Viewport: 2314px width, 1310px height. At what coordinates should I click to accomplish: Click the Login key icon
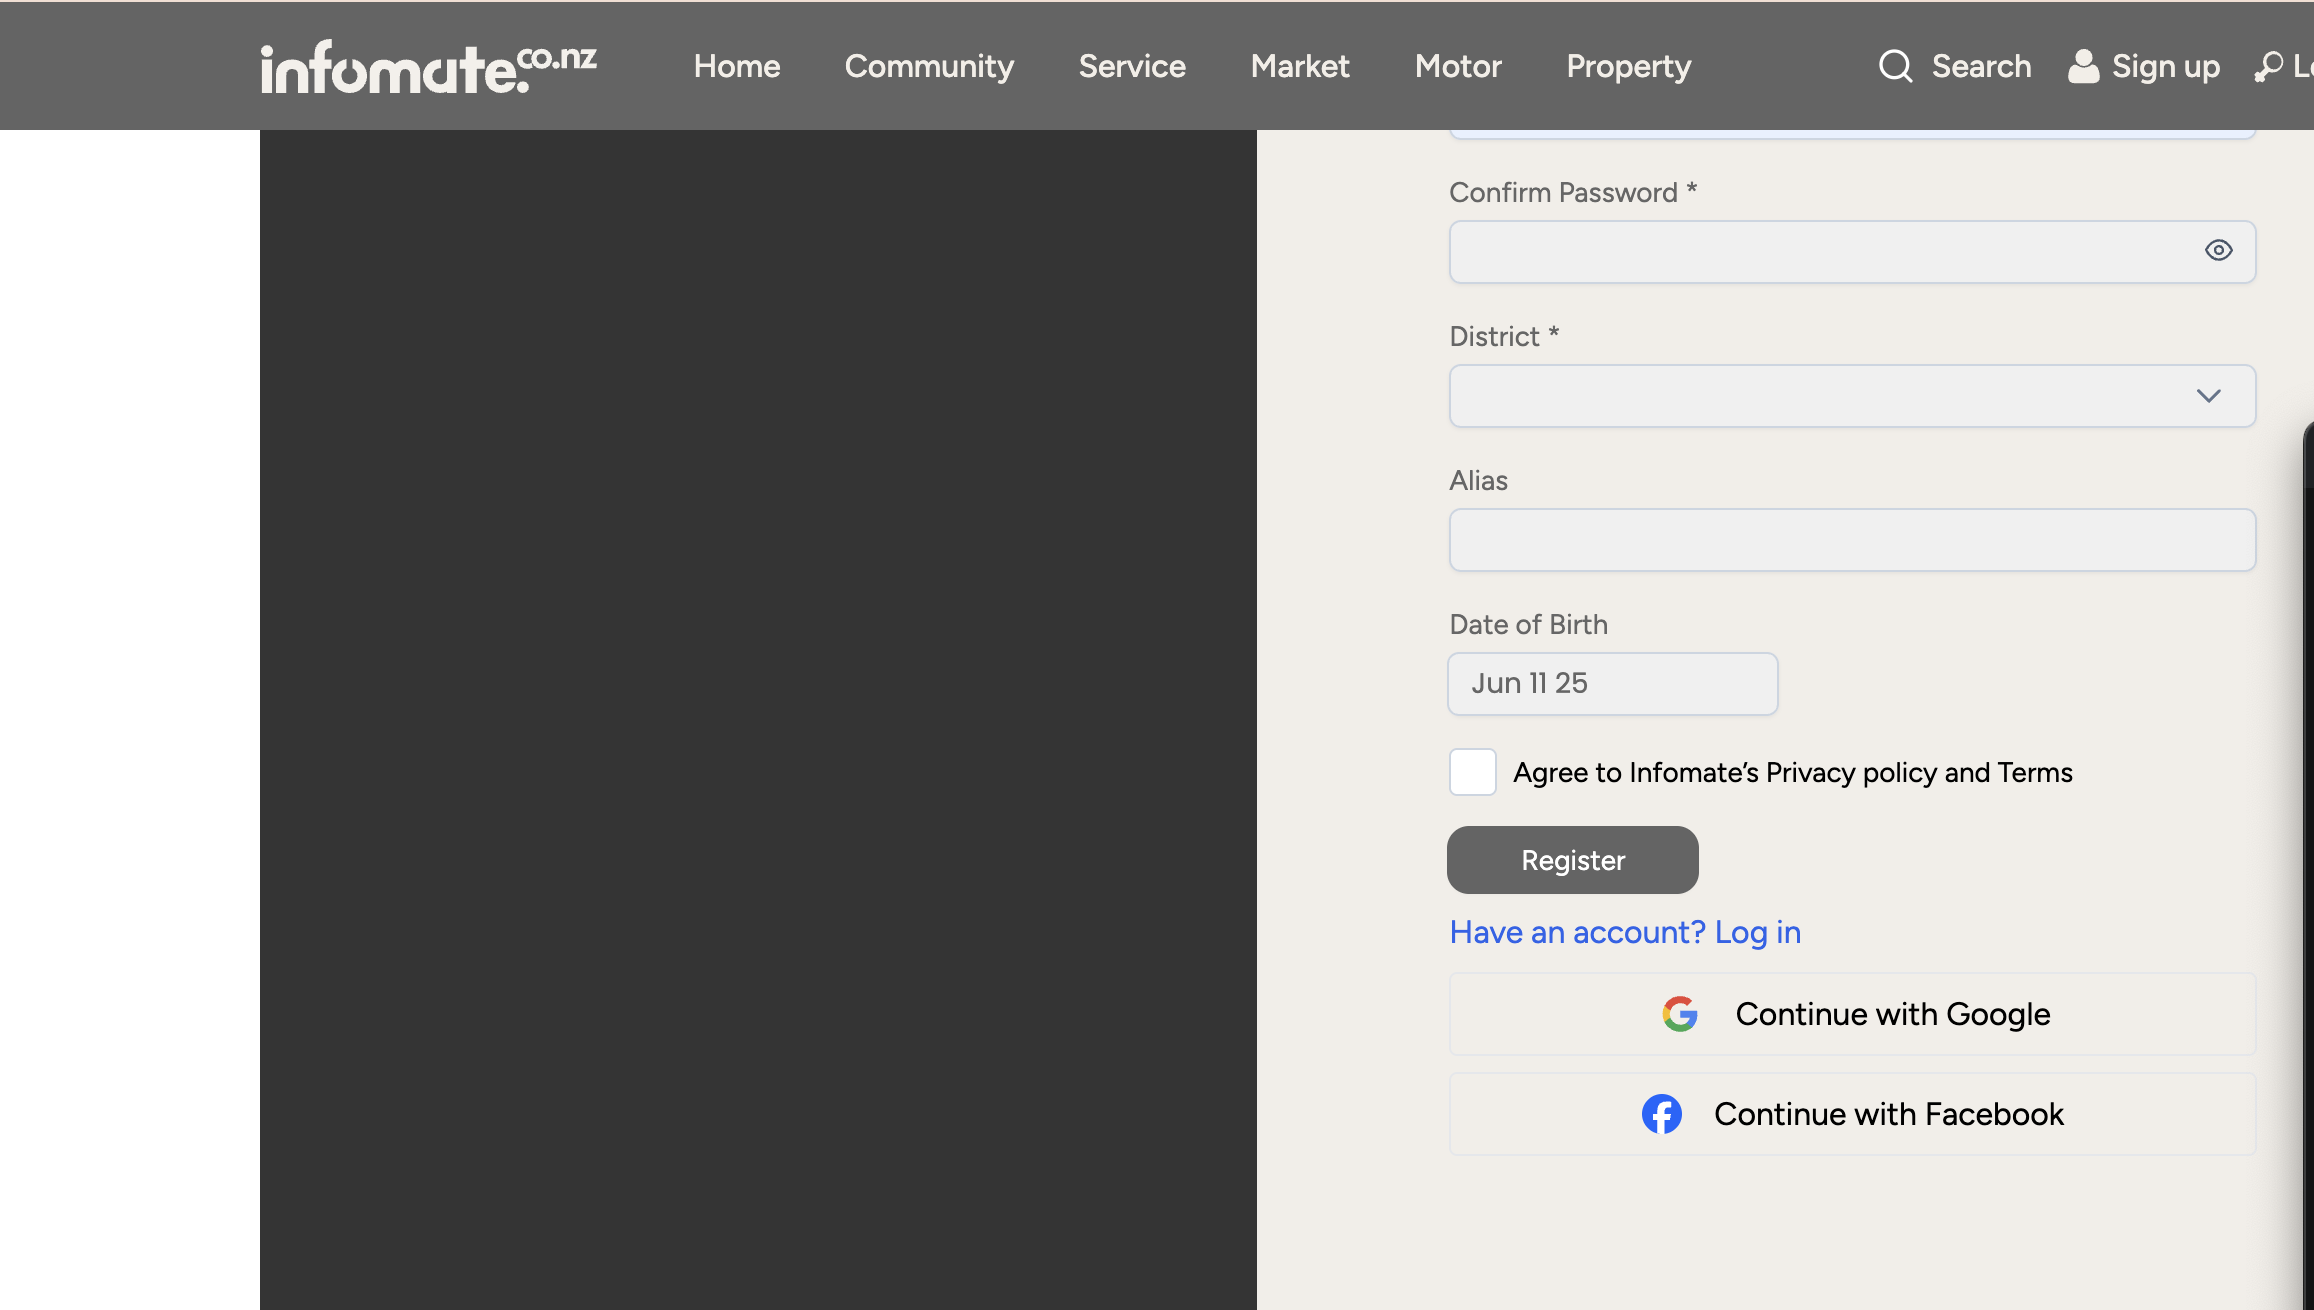[x=2268, y=67]
